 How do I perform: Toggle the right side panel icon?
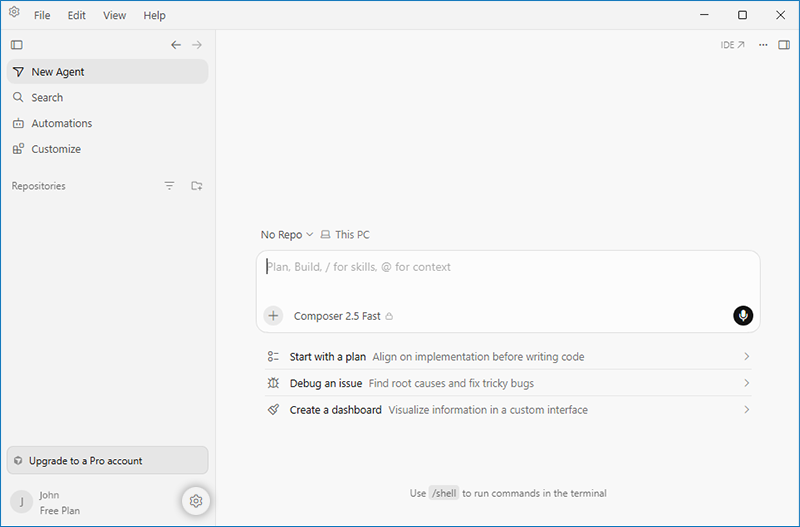coord(784,45)
